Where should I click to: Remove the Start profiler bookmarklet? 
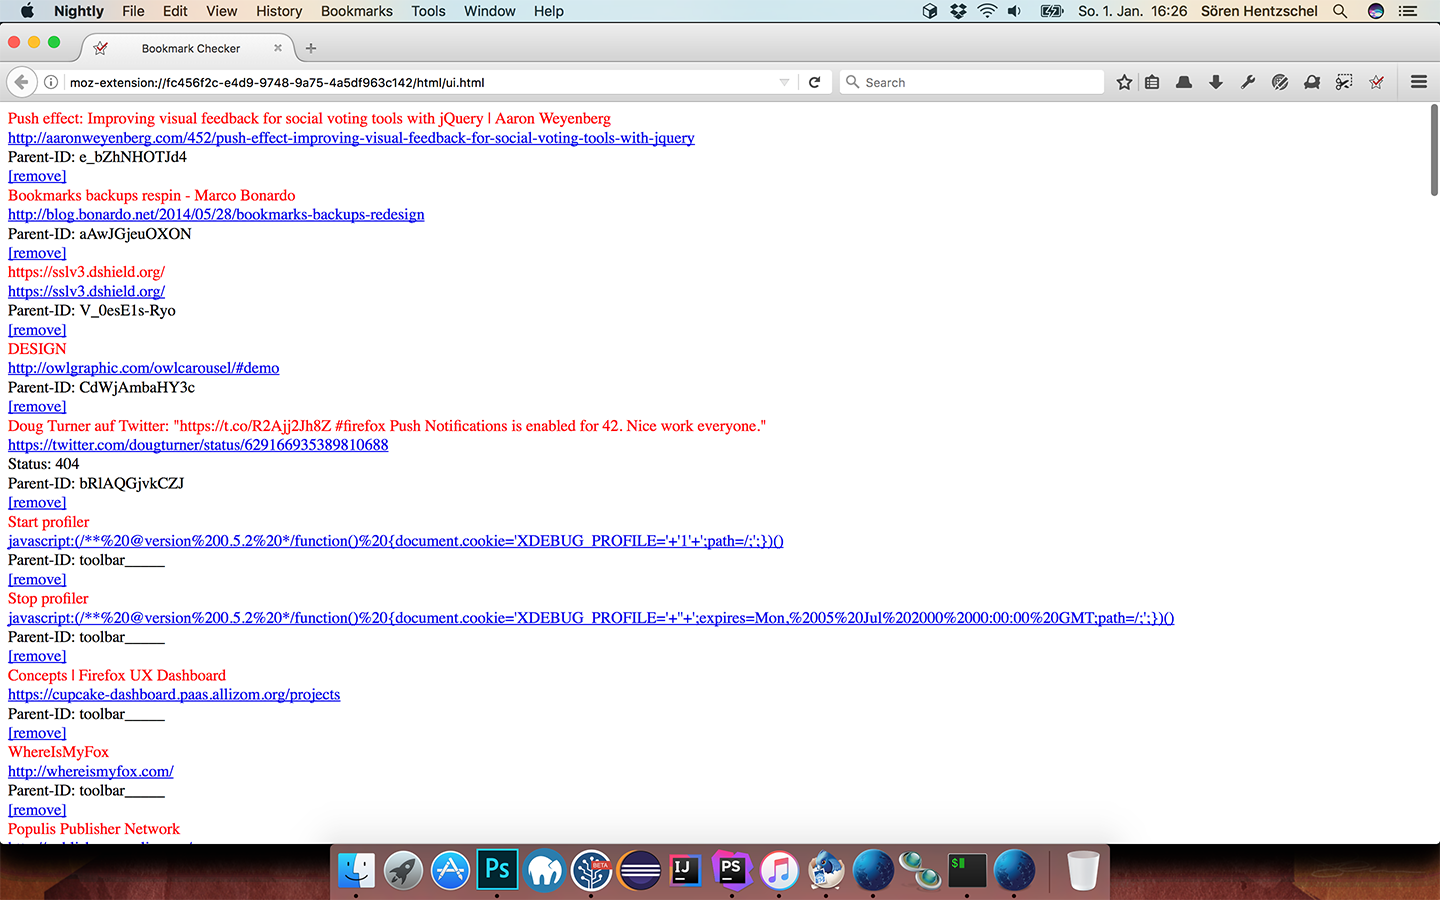point(37,580)
